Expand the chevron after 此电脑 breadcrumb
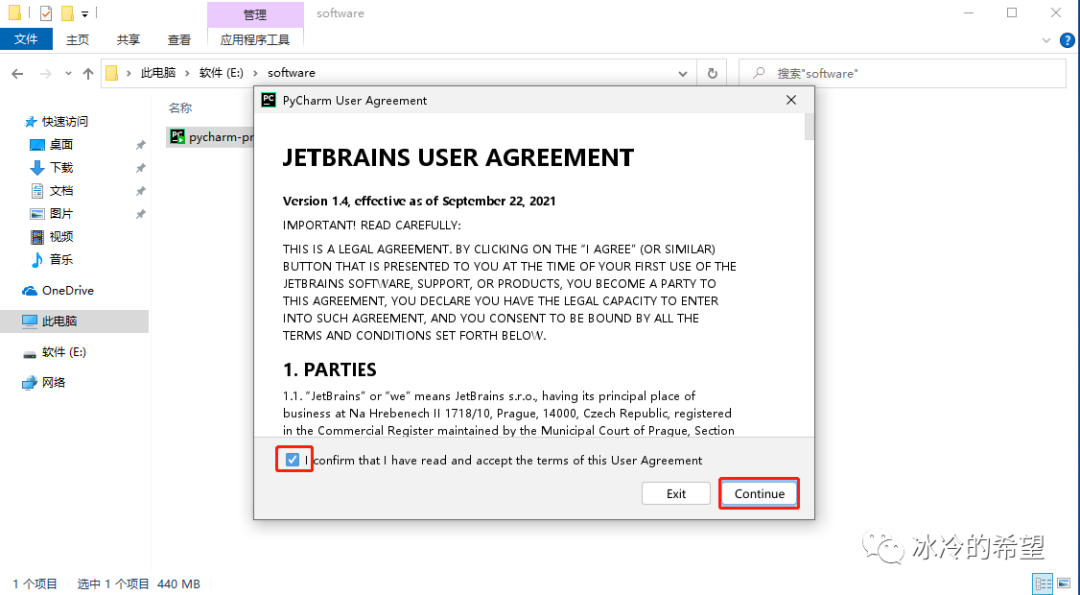Screen dimensions: 1080x595 click(187, 73)
